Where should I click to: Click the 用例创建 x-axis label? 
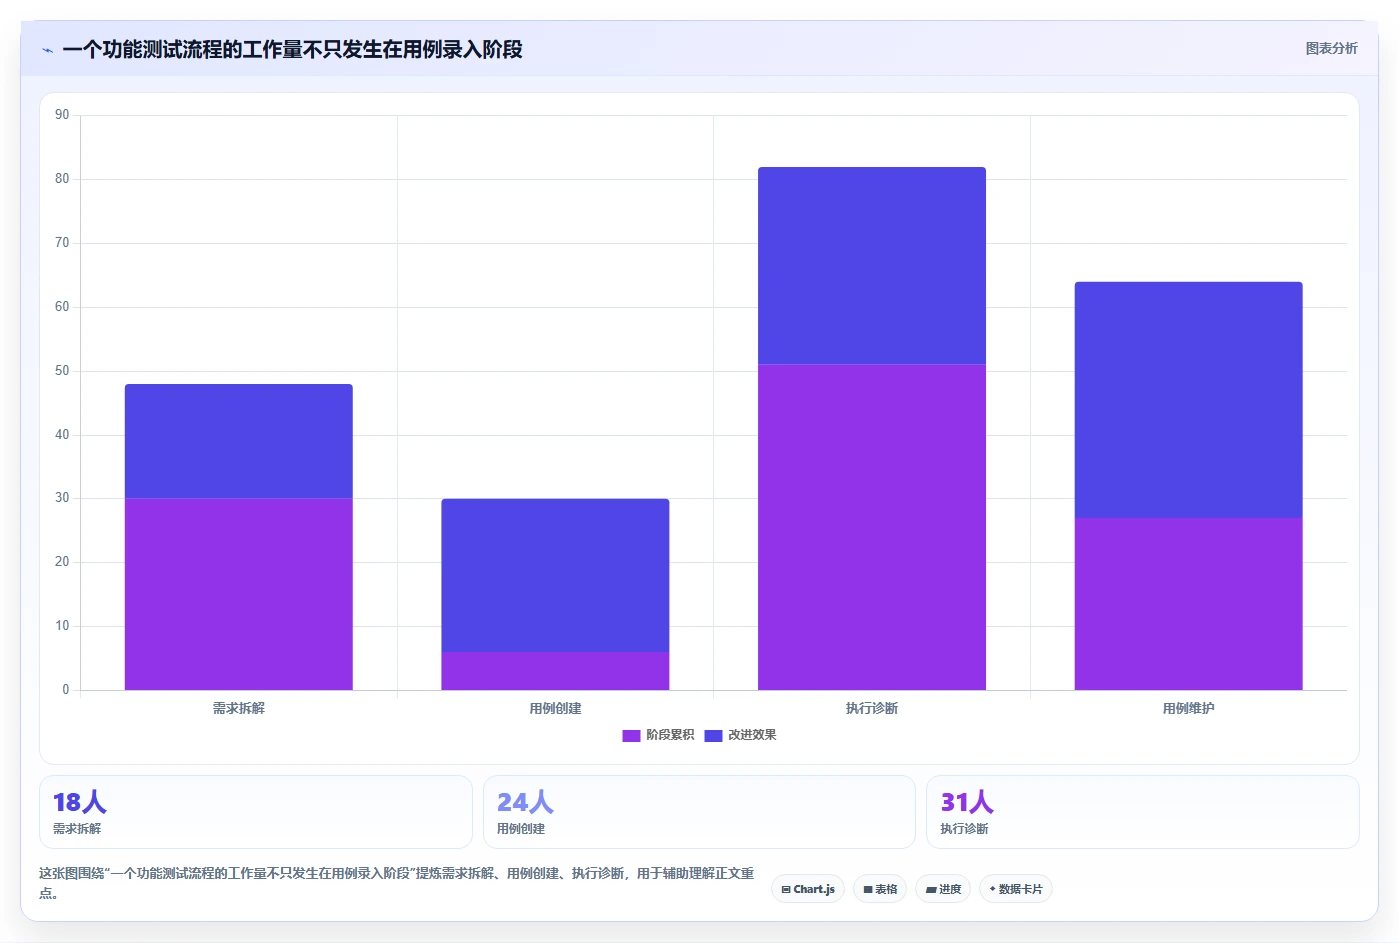click(555, 708)
